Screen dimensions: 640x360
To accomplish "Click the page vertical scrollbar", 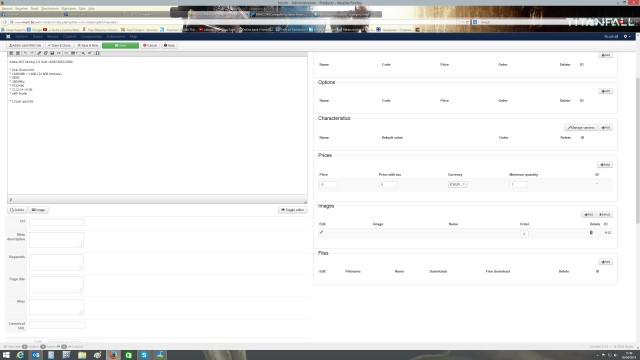I will 638,151.
